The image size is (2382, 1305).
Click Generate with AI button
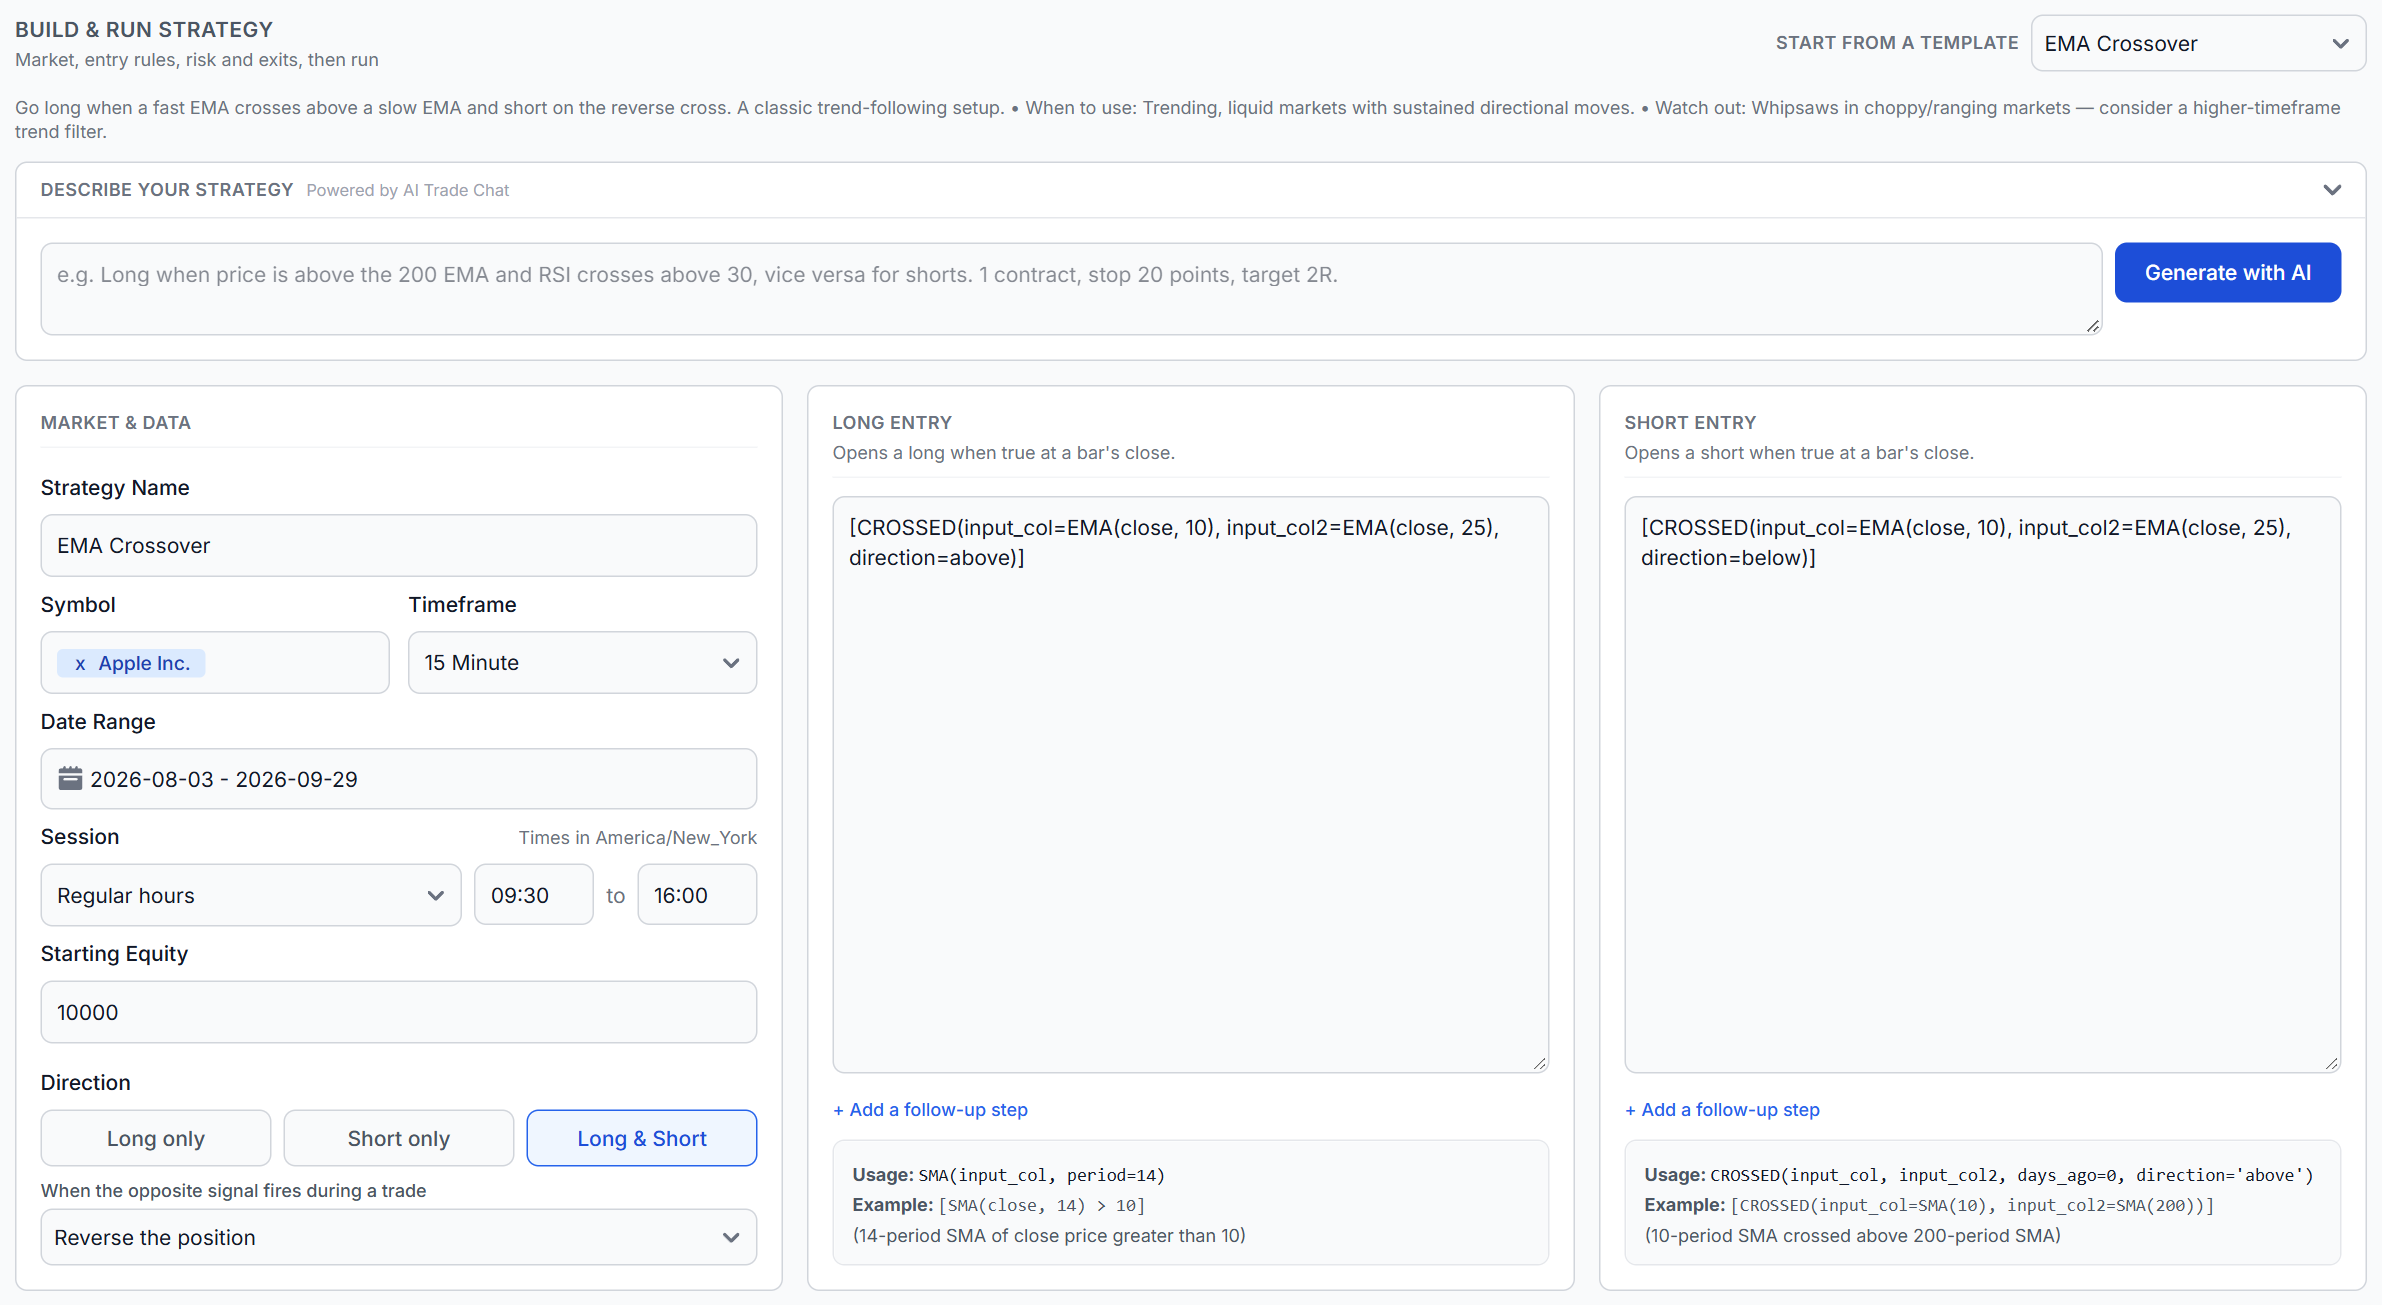click(2228, 272)
